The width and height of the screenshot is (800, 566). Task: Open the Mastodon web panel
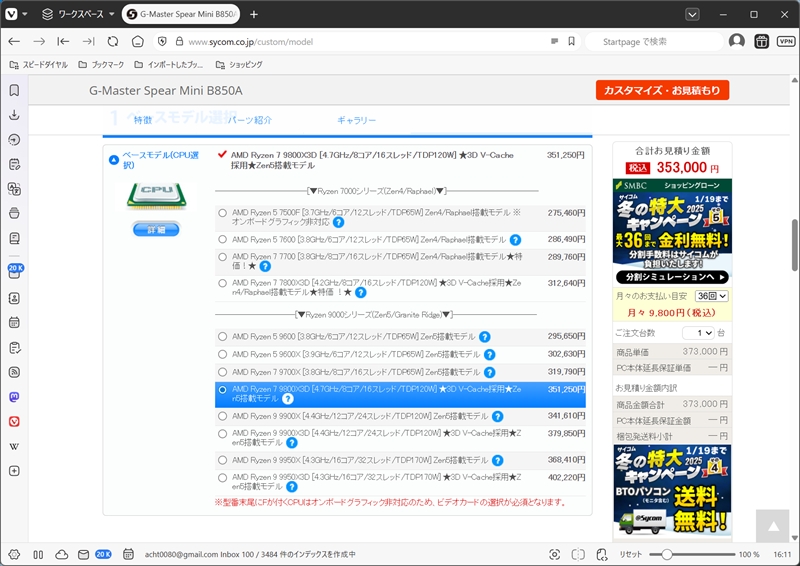(14, 396)
